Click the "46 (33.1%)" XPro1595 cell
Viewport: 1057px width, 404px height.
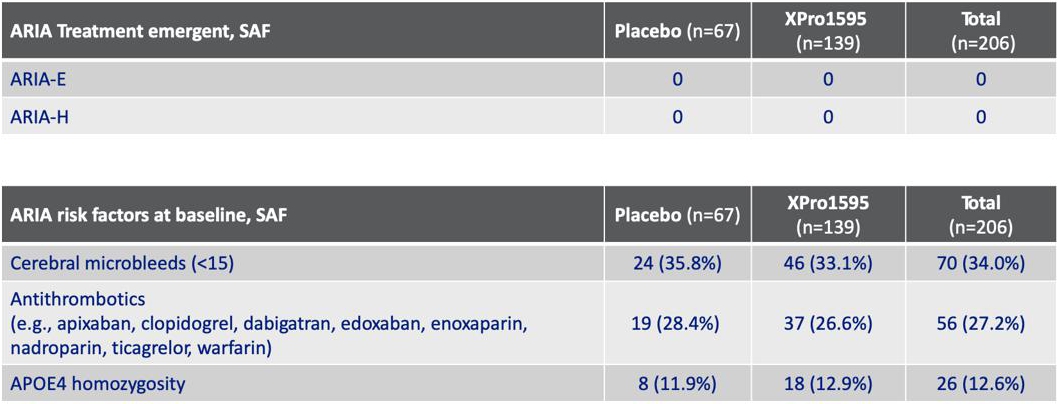pos(828,264)
